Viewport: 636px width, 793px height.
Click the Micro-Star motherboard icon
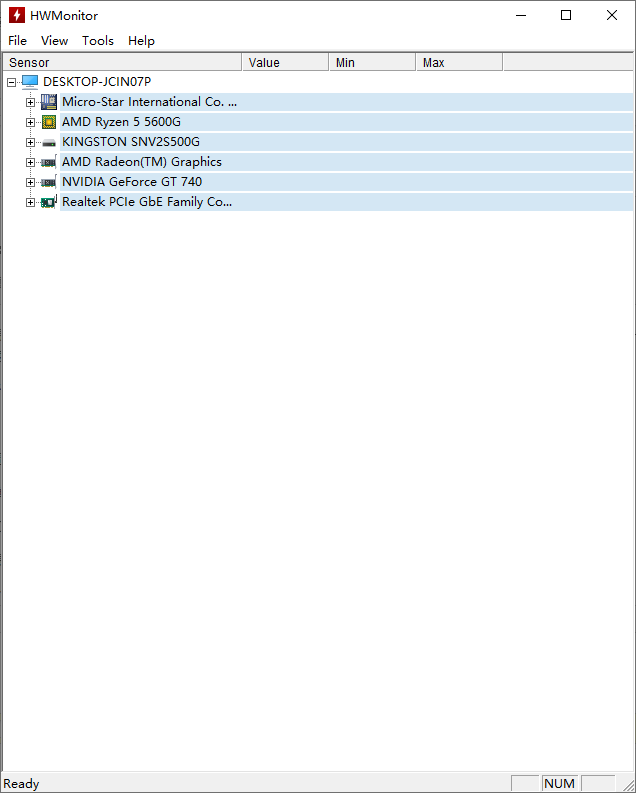click(49, 102)
